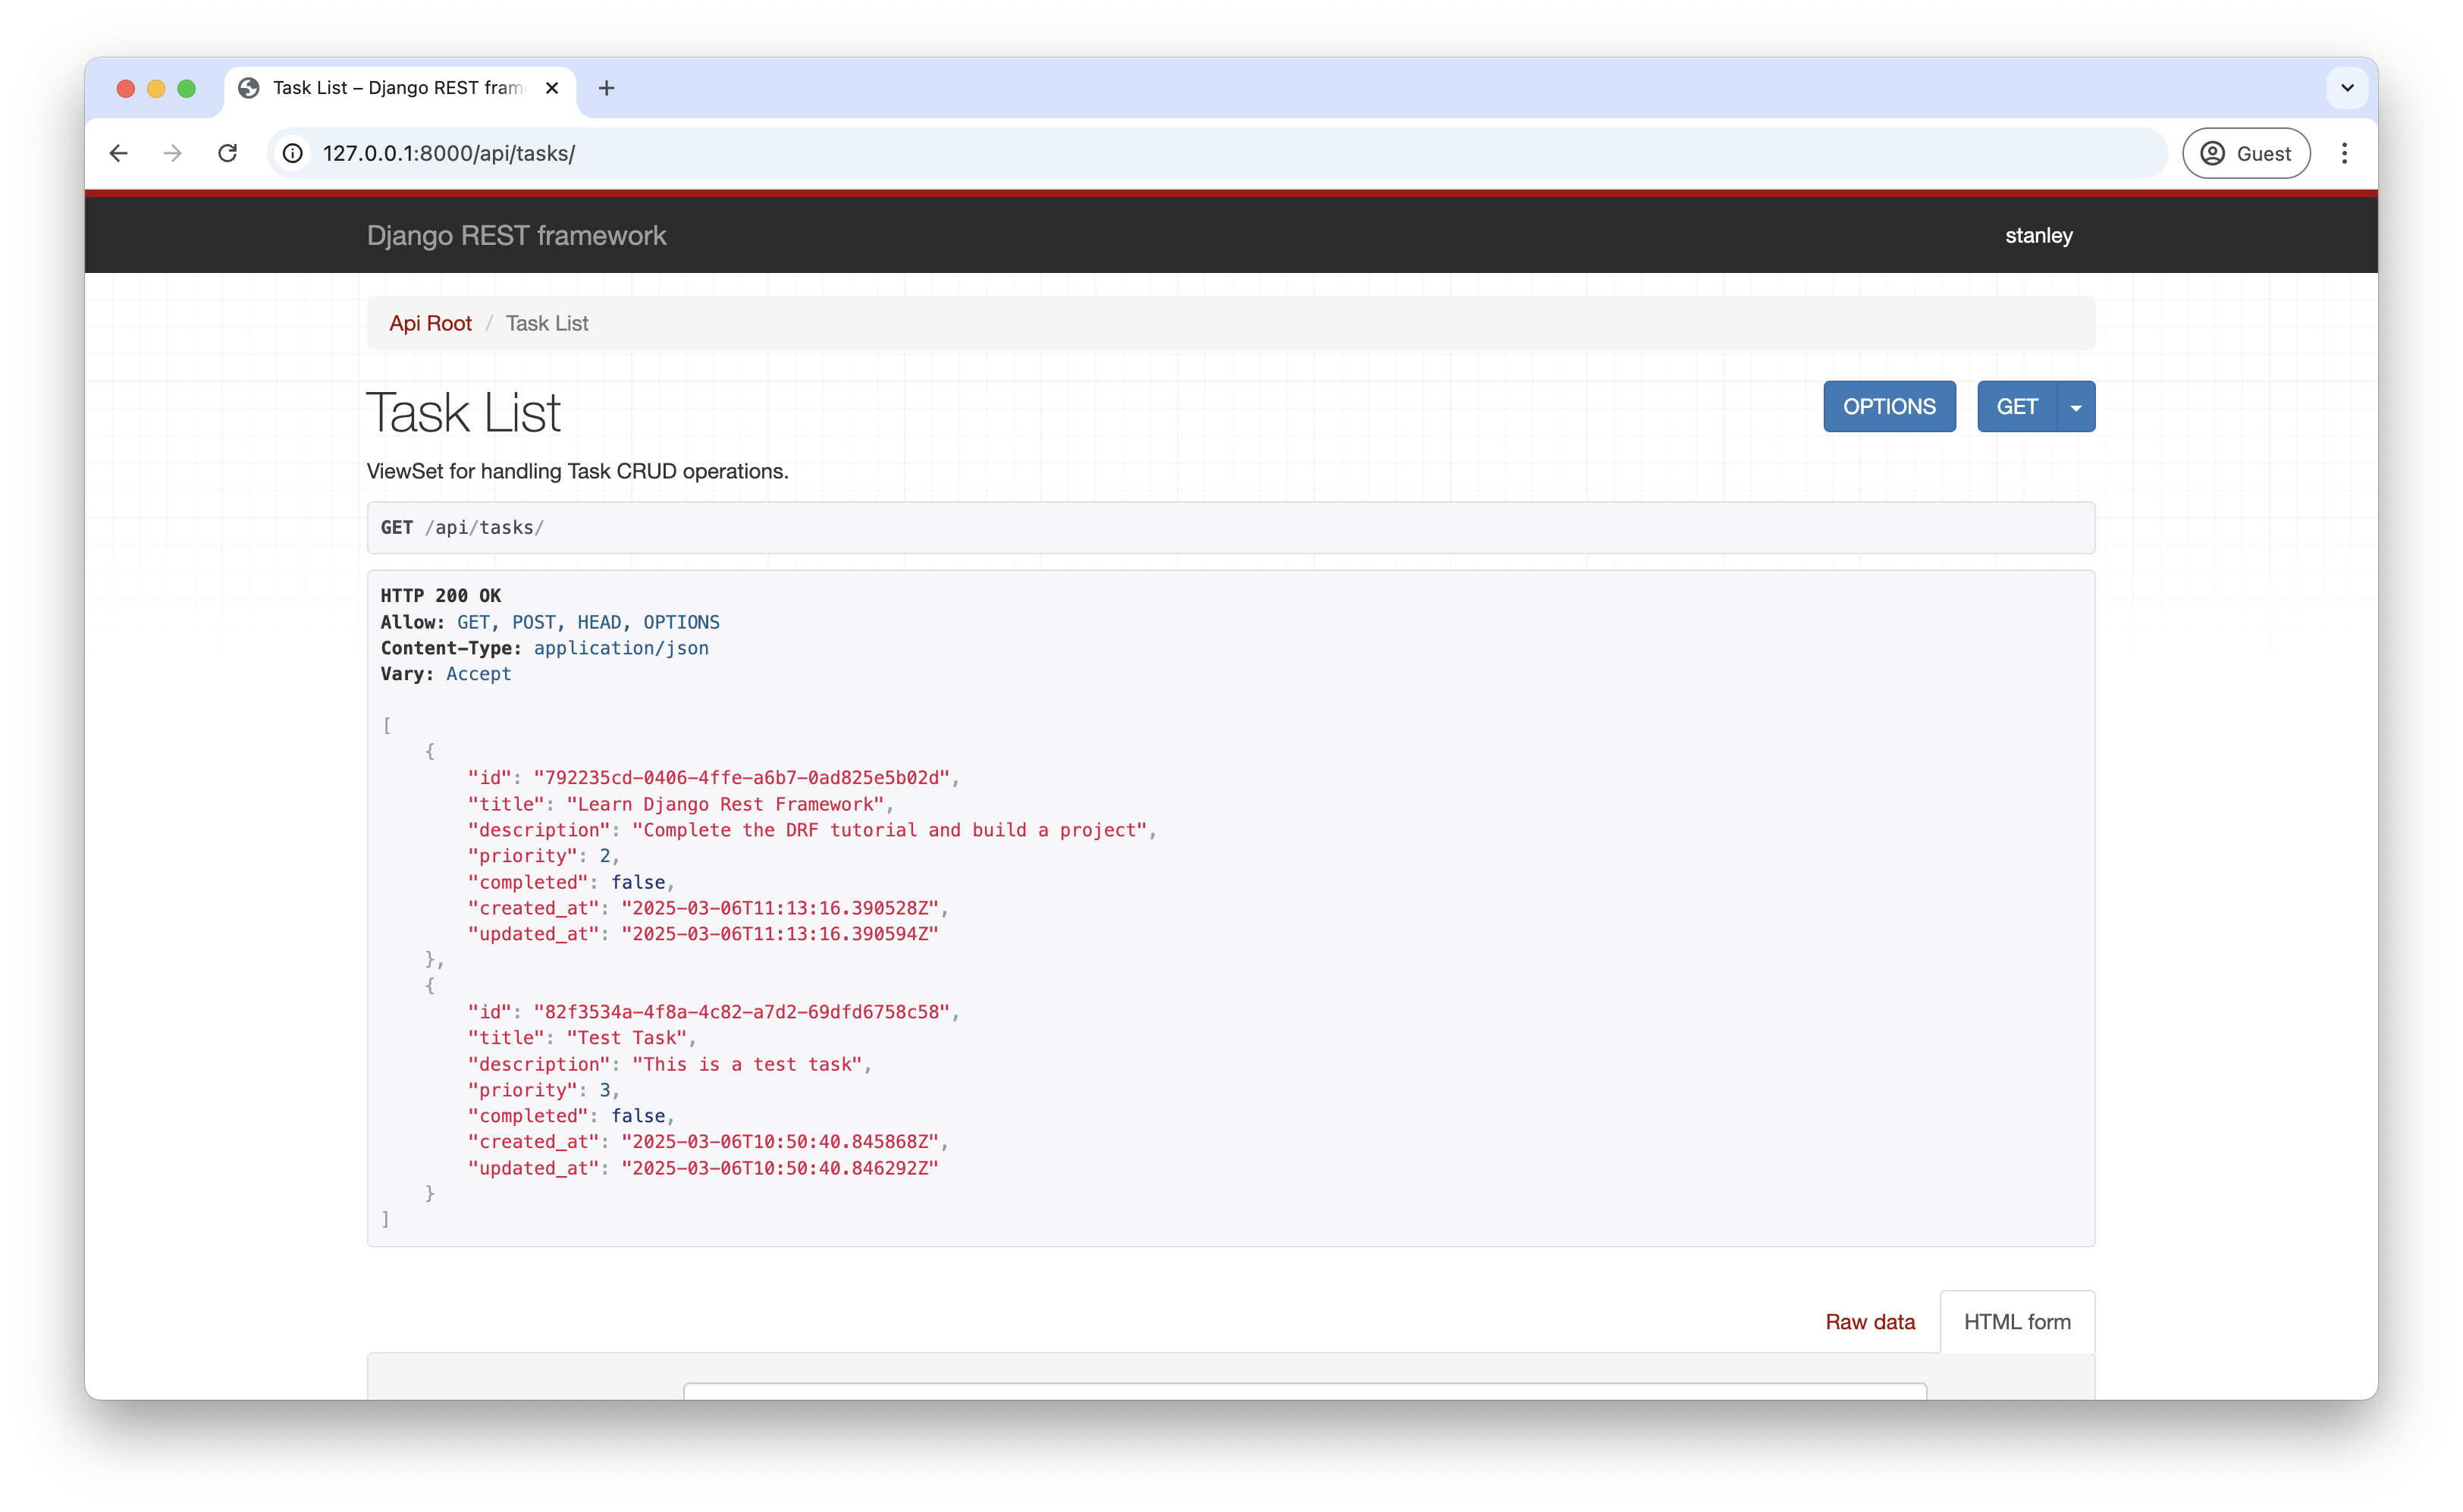The image size is (2463, 1512).
Task: Click the ViewSet description text
Action: (x=577, y=471)
